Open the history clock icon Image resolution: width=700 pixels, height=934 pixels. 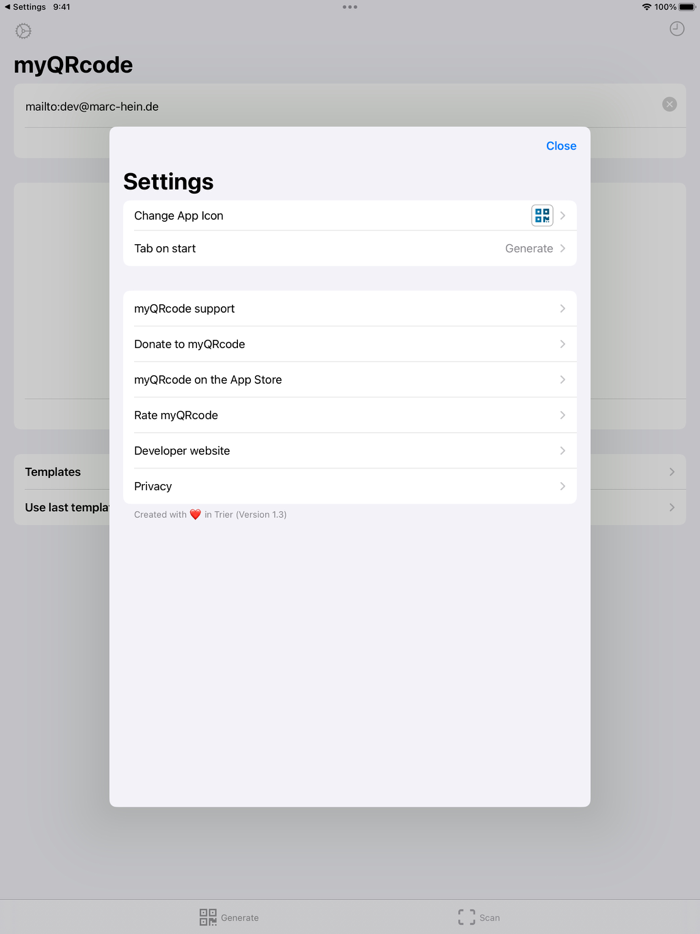tap(677, 29)
